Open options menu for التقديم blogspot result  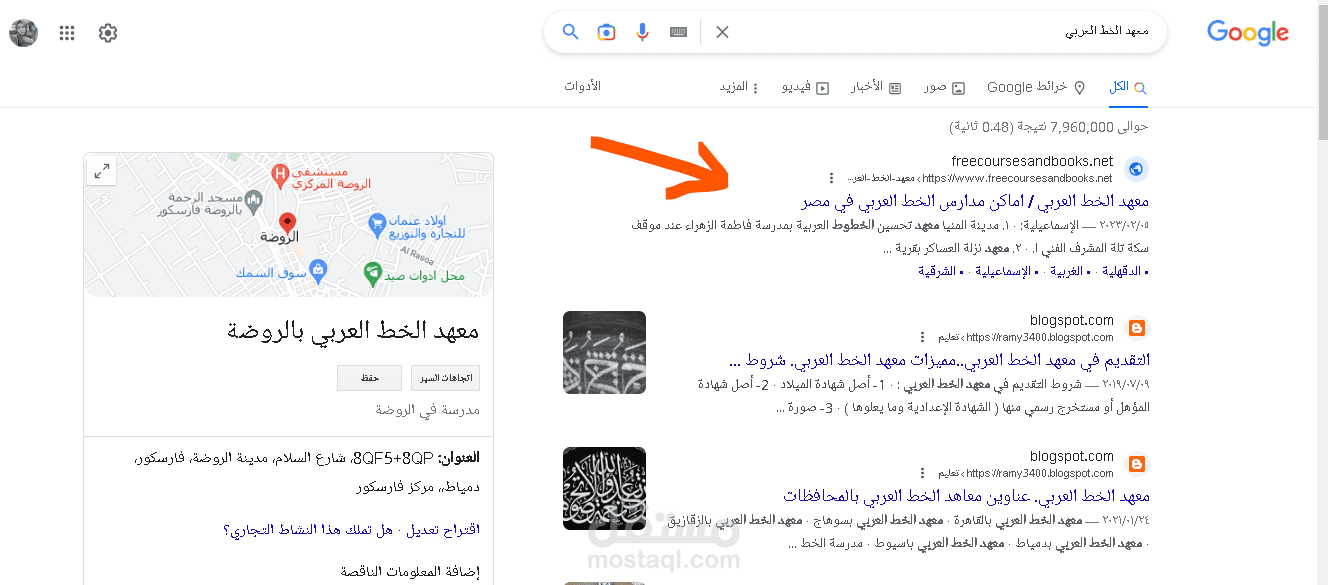click(923, 337)
